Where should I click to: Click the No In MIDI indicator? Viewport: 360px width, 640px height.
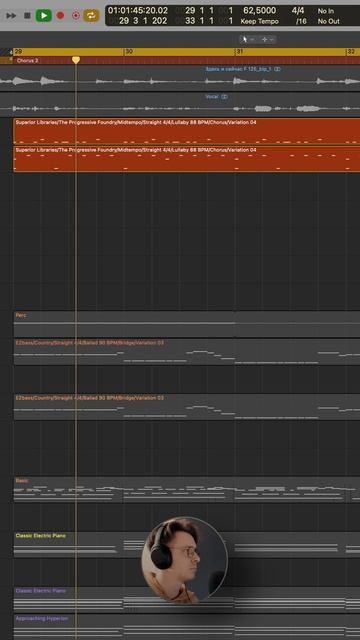[326, 11]
